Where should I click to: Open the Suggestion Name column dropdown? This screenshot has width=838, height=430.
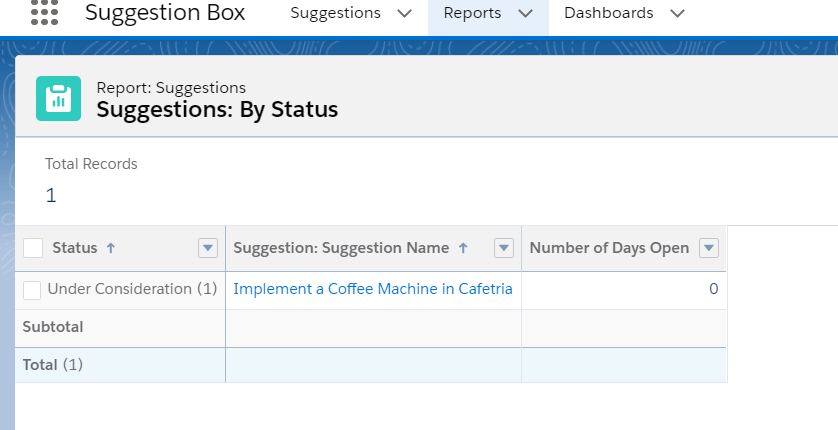coord(504,248)
